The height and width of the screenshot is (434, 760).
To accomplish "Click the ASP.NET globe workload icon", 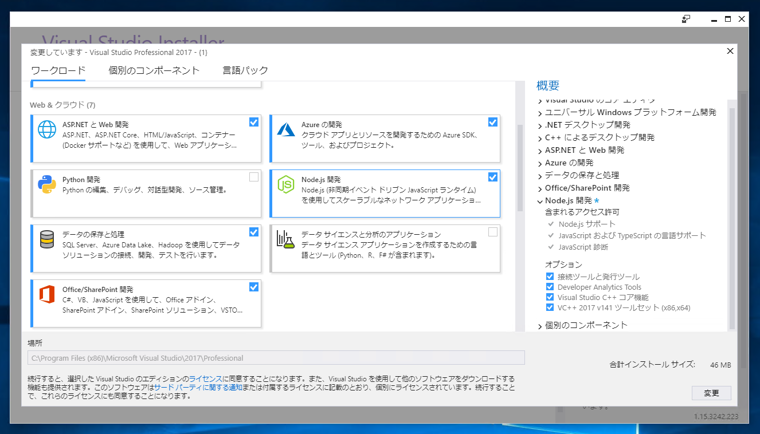I will 47,129.
